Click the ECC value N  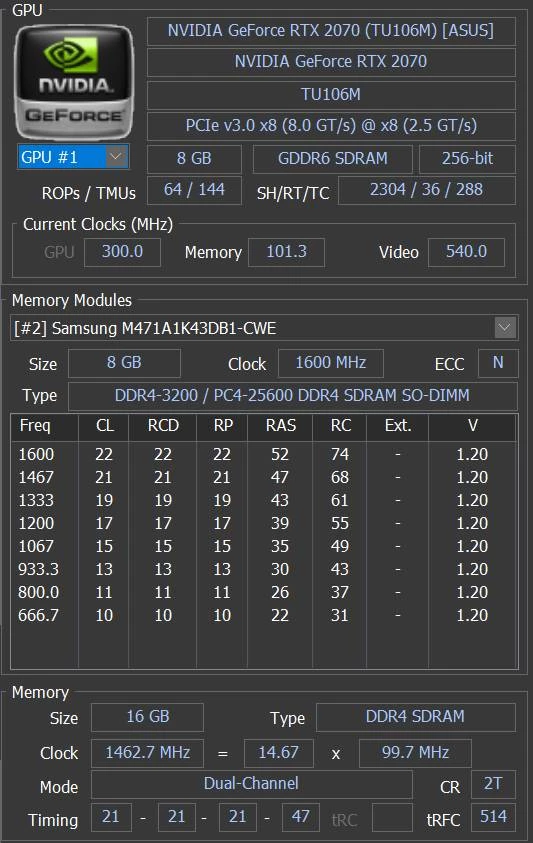[x=498, y=363]
